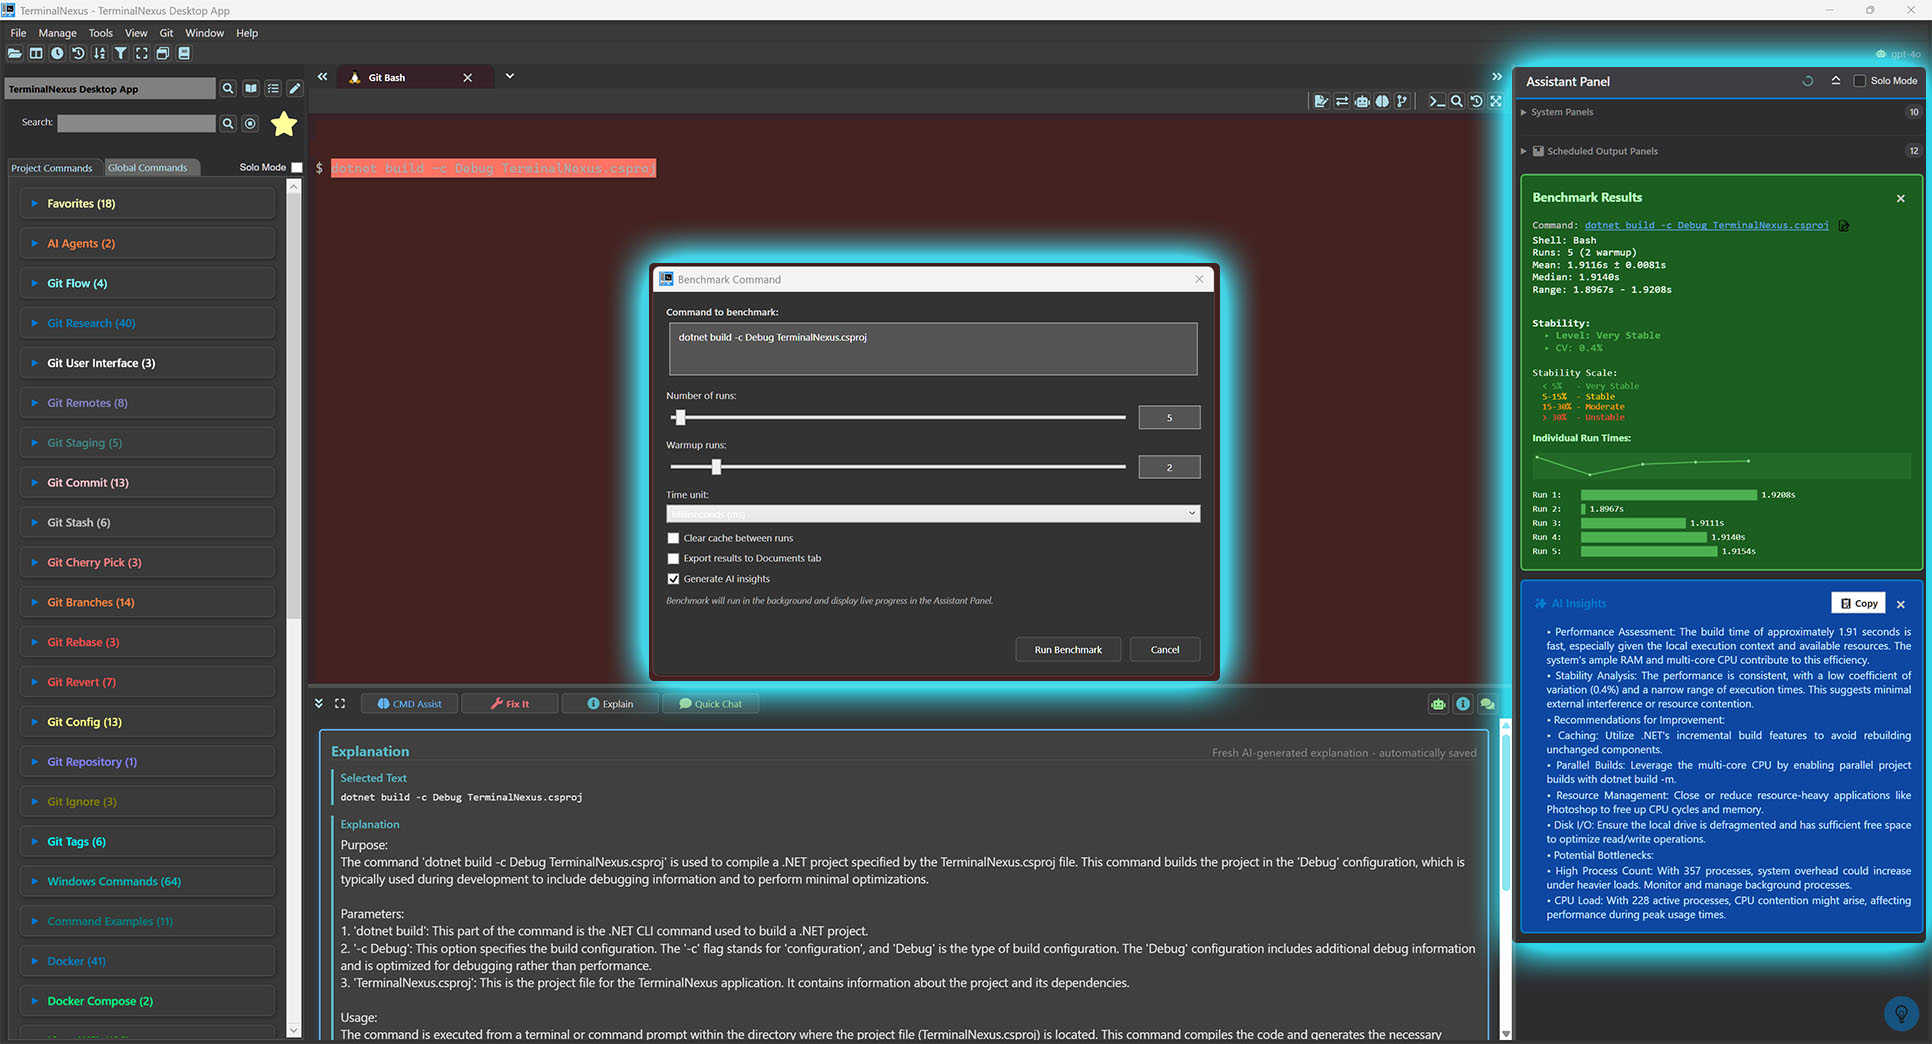The height and width of the screenshot is (1044, 1932).
Task: Uncheck Generate AI insights option
Action: coord(673,579)
